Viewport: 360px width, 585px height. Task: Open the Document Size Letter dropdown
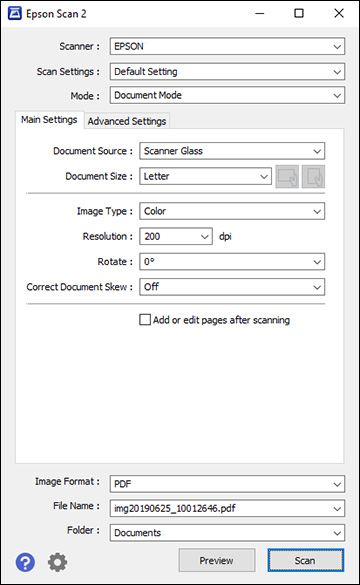(x=205, y=176)
